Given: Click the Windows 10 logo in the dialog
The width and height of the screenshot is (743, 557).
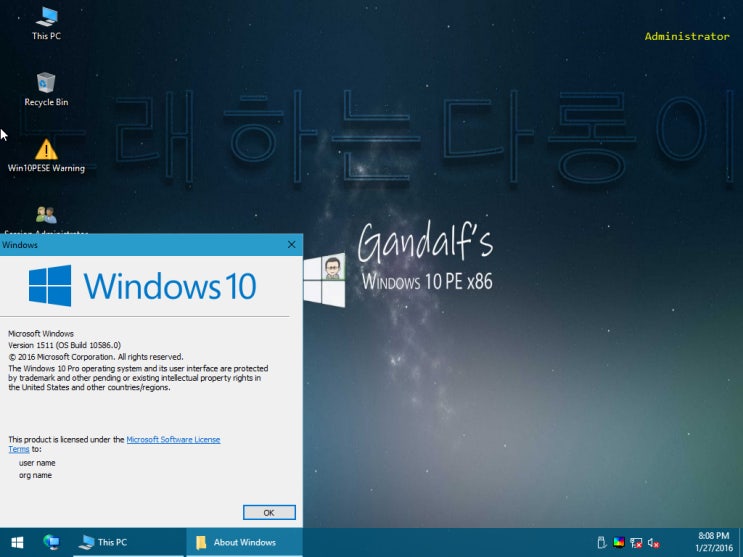Looking at the screenshot, I should (142, 286).
